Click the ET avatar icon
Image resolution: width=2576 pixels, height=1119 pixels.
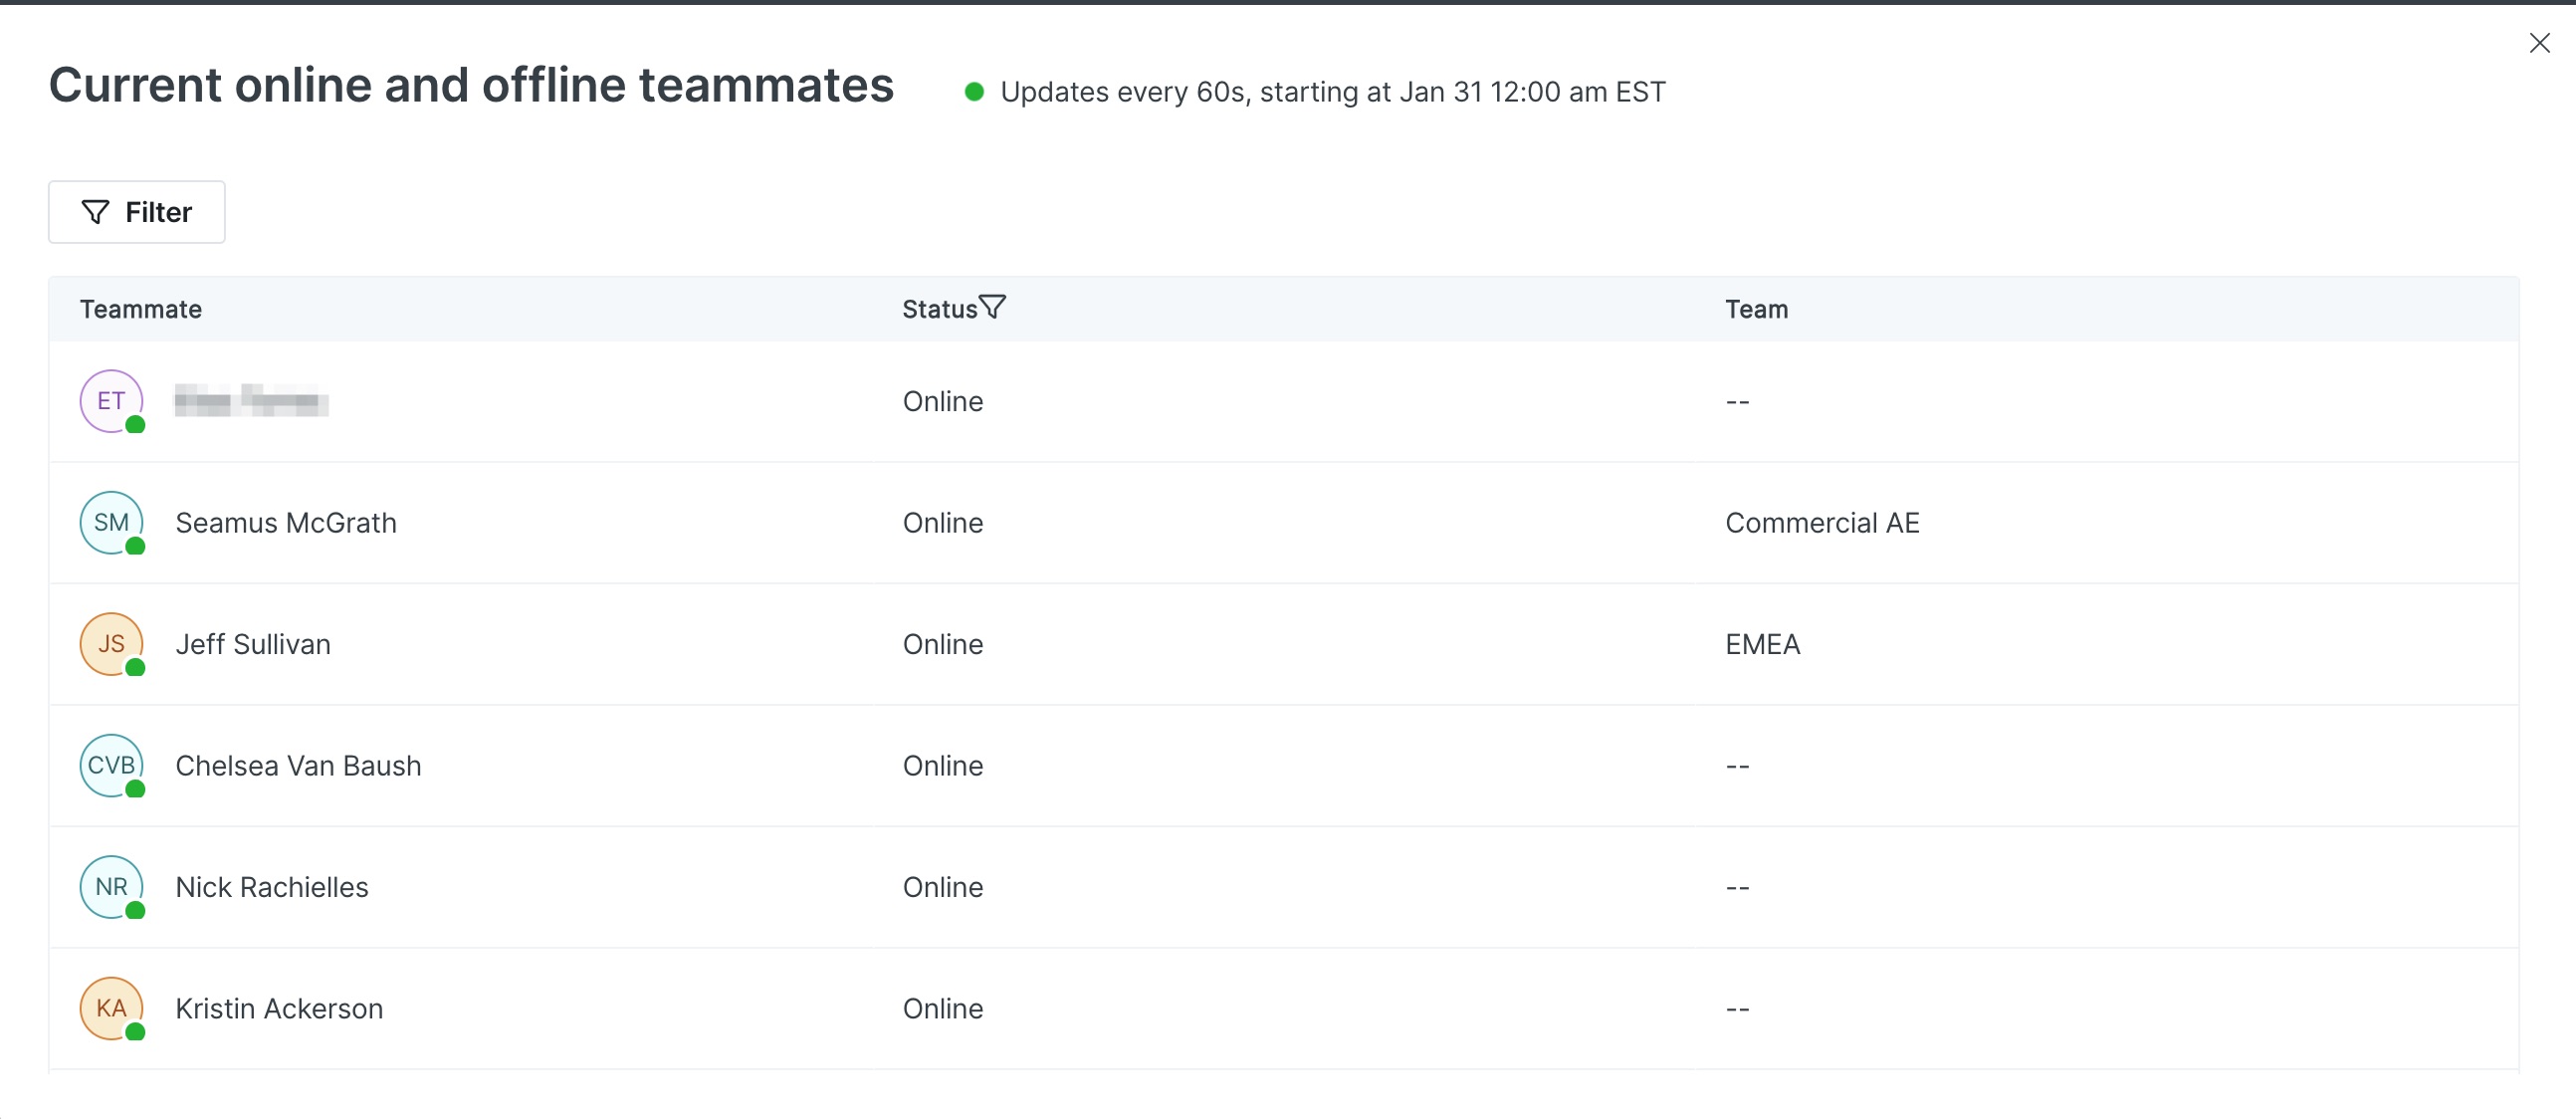[112, 401]
